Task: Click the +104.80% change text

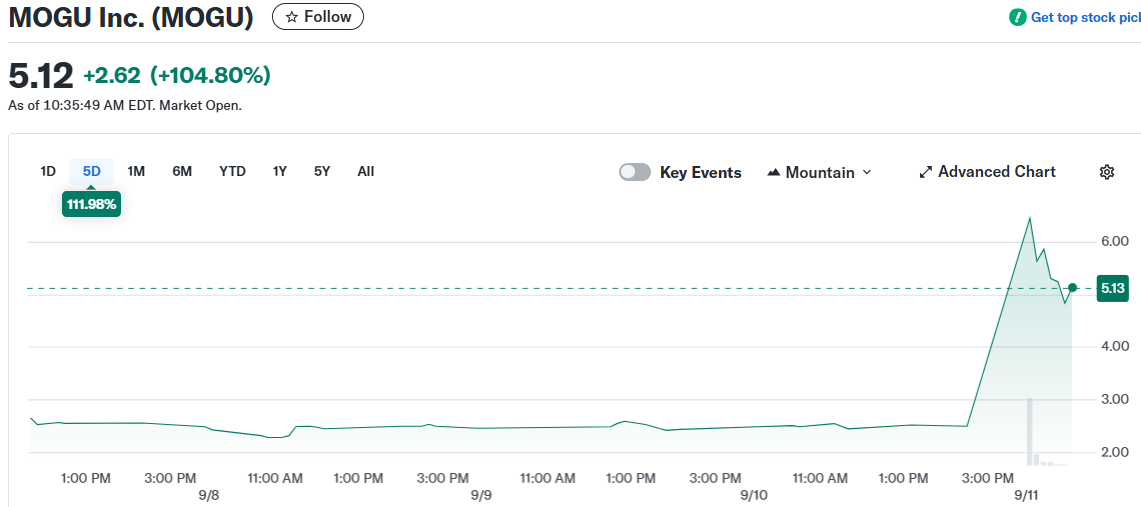Action: (x=210, y=75)
